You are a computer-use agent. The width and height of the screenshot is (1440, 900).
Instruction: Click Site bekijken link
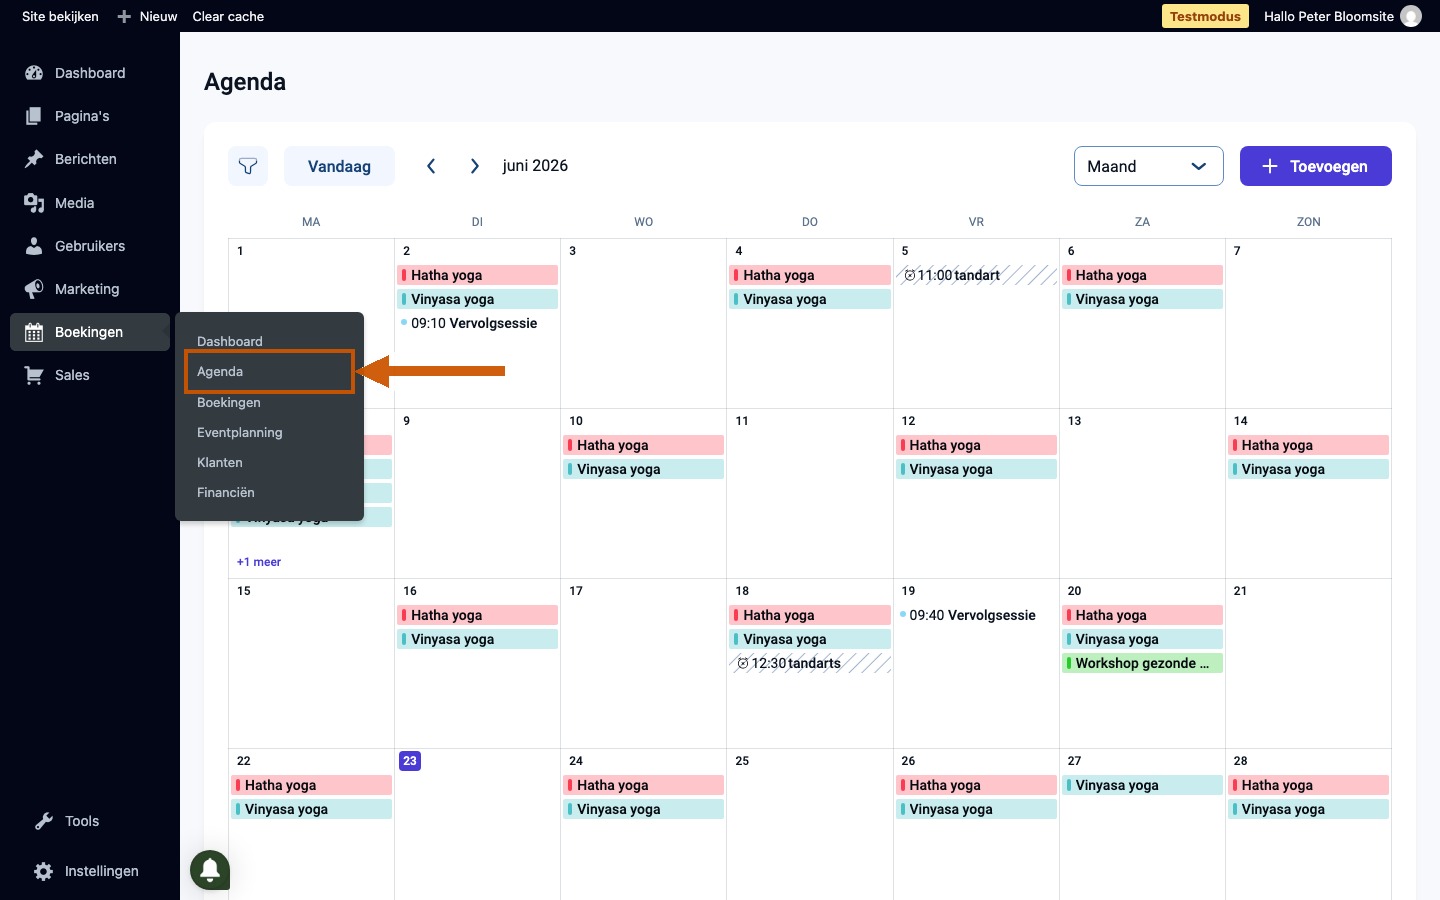[60, 16]
